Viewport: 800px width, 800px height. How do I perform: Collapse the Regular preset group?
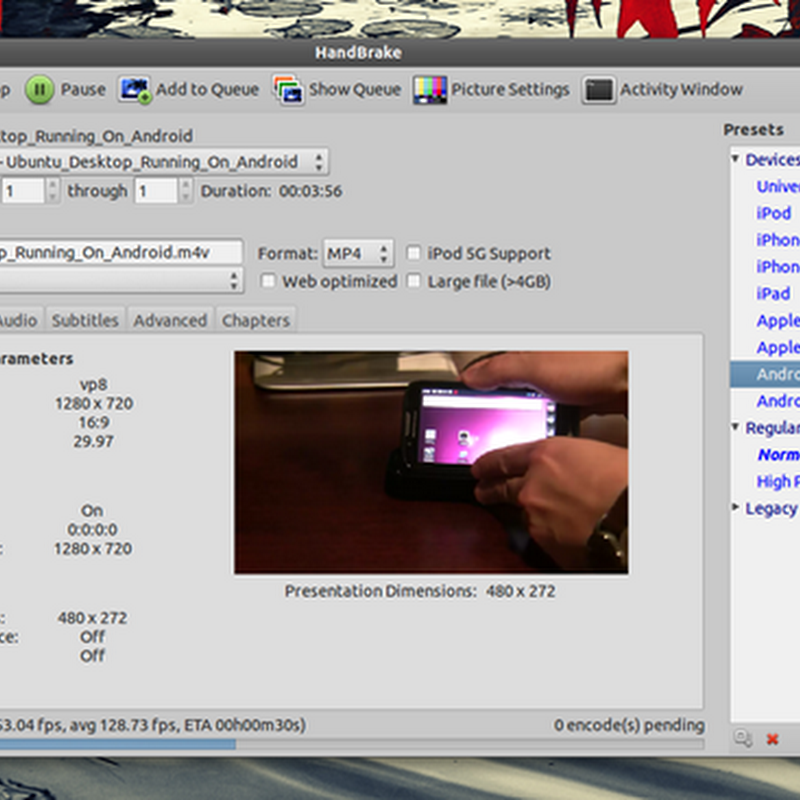pyautogui.click(x=736, y=427)
